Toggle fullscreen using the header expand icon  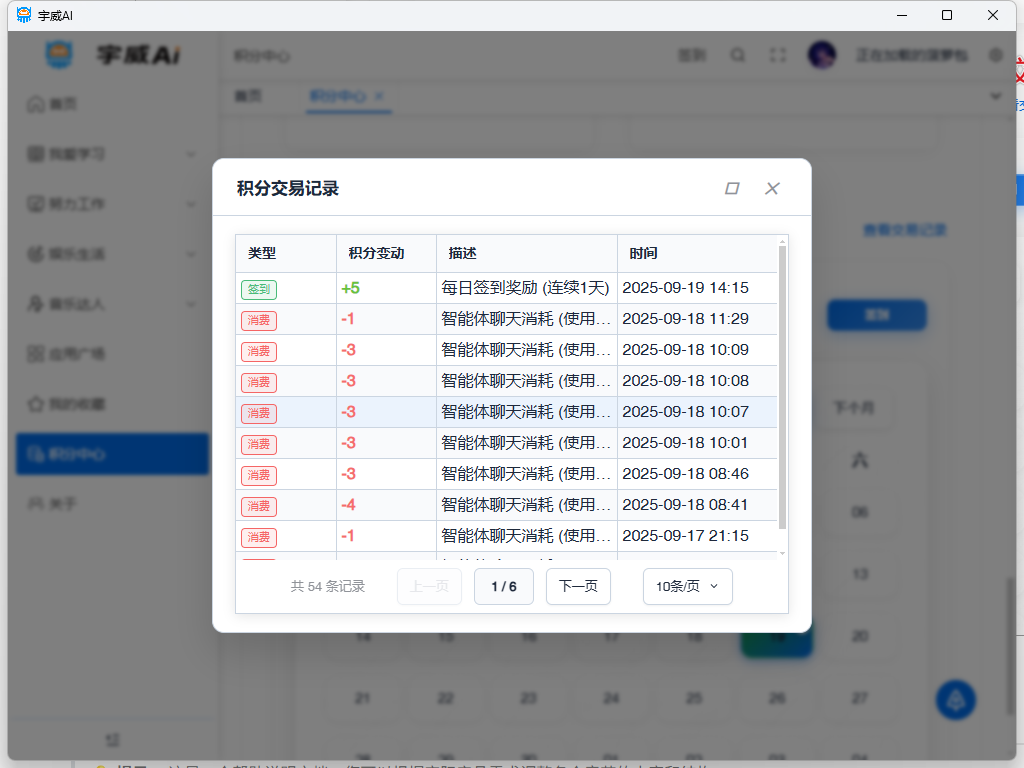point(777,56)
